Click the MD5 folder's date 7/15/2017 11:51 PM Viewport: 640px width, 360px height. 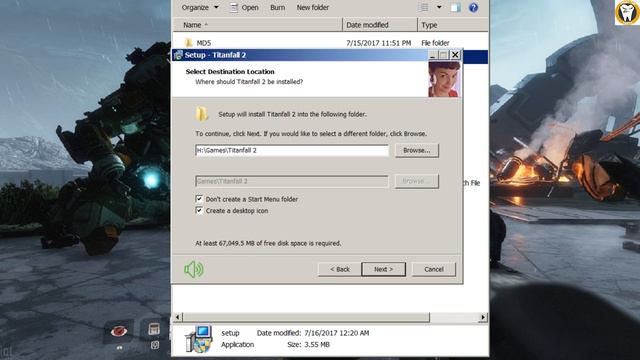(x=378, y=43)
